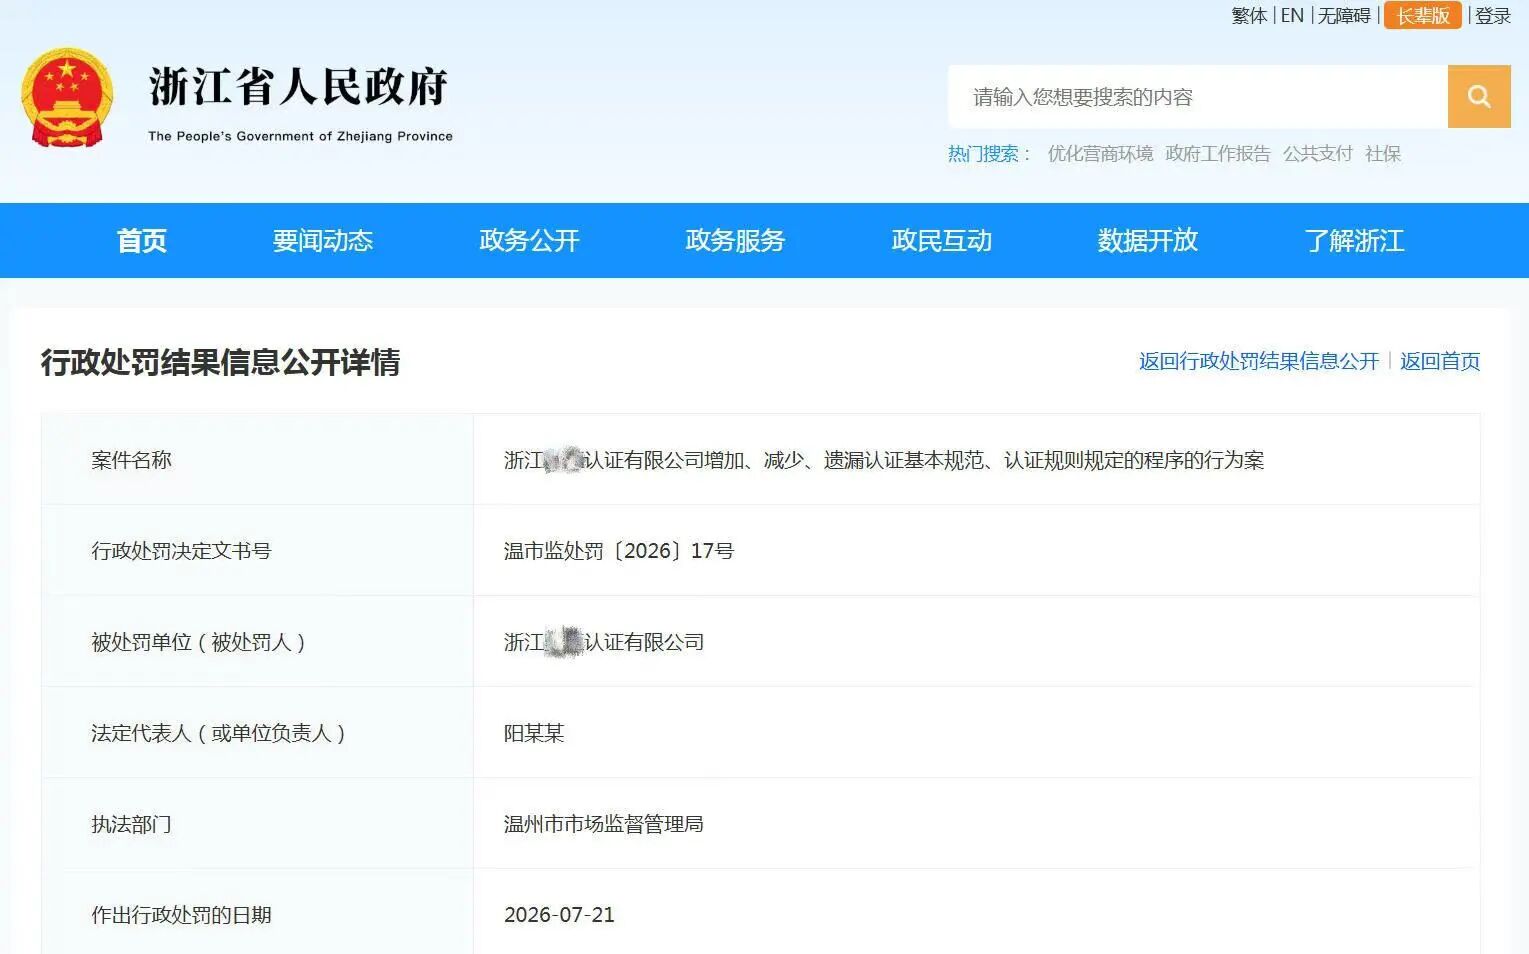Click the case name value ending 行为案
Viewport: 1529px width, 954px height.
(x=884, y=460)
